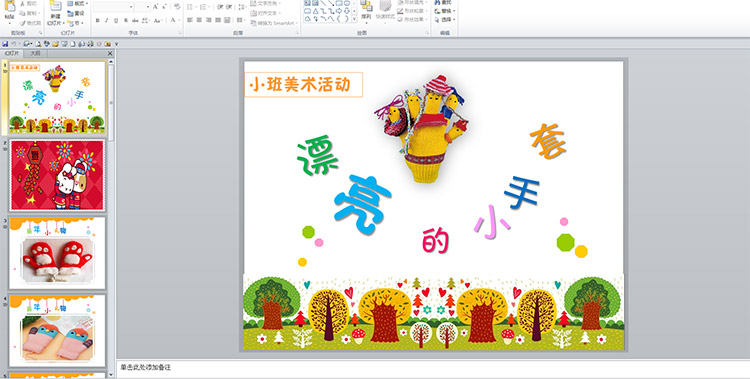Select the triangle shape in the shapes gallery

coord(316,11)
